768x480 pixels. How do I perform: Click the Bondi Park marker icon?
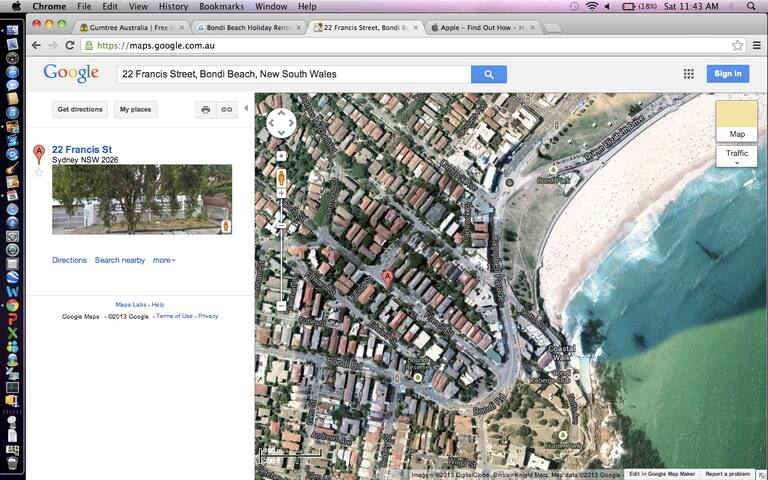[553, 170]
